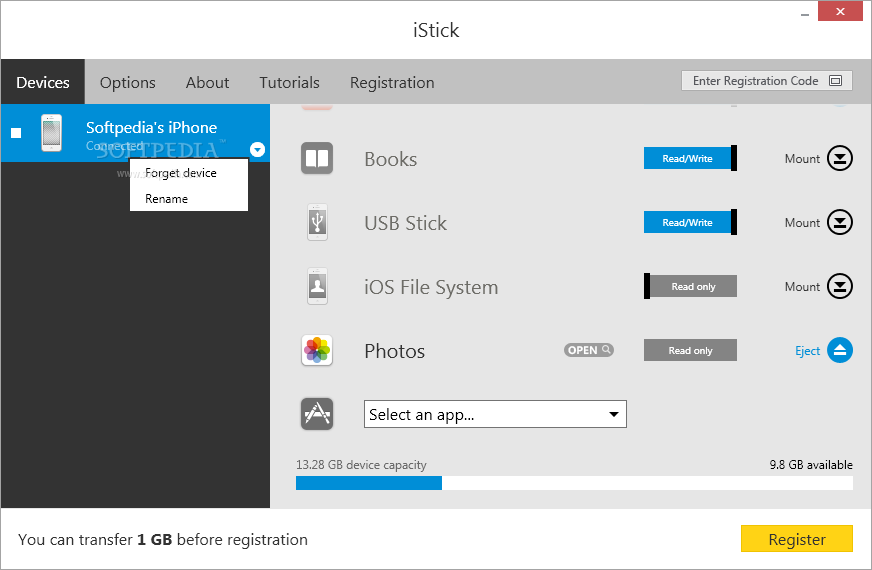
Task: Click the Books label text
Action: tap(390, 159)
